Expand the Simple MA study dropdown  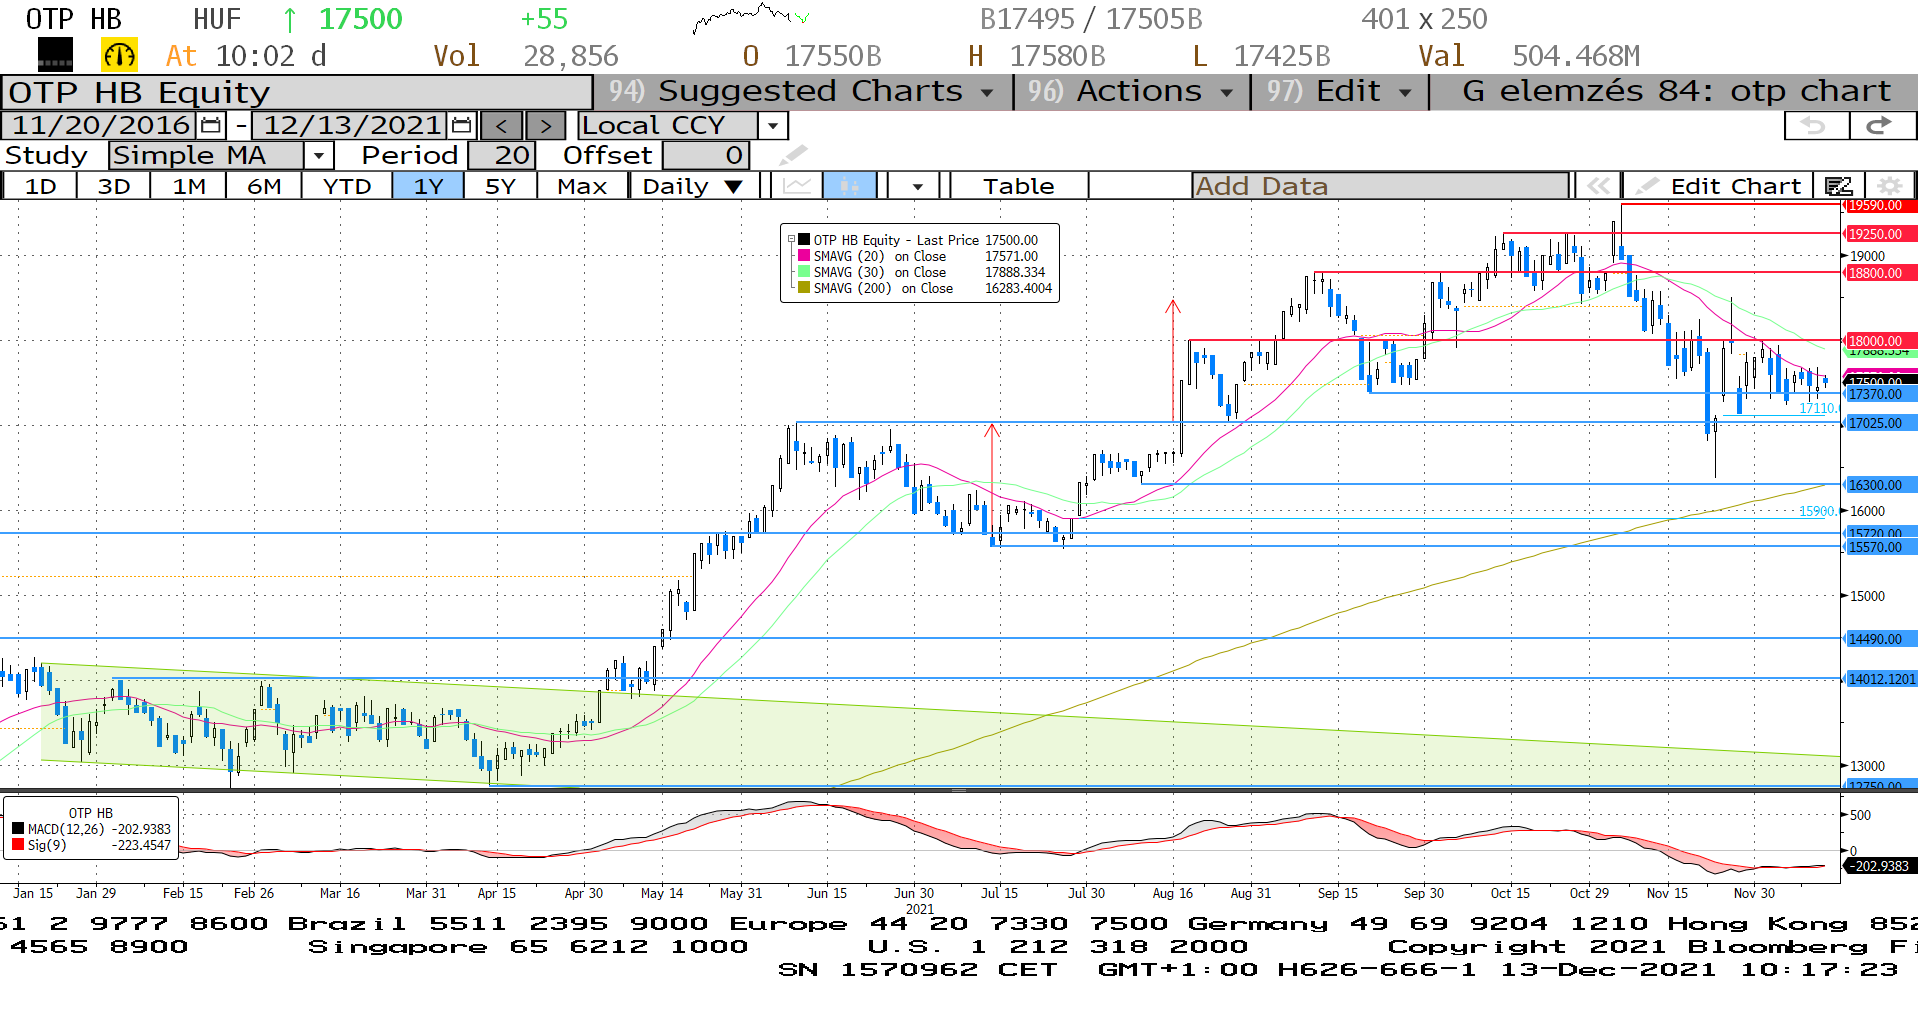318,155
